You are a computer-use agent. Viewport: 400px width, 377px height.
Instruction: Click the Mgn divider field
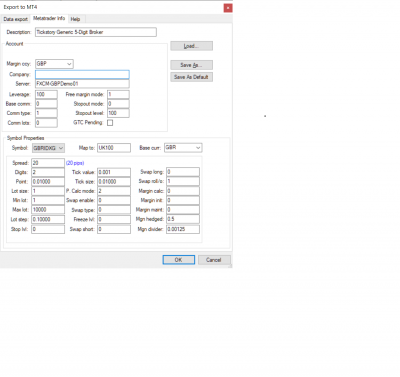click(x=183, y=229)
